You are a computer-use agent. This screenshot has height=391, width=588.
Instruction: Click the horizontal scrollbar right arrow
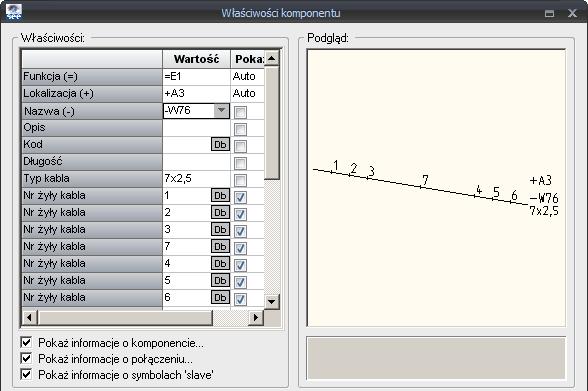click(256, 318)
